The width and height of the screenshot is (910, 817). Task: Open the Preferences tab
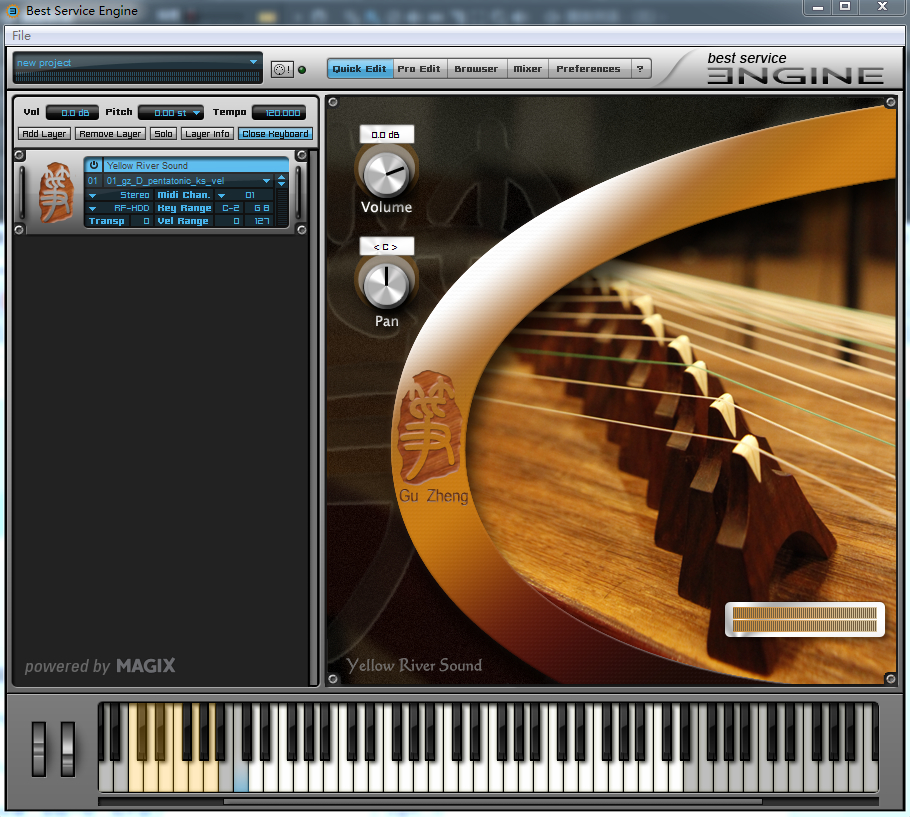tap(588, 69)
